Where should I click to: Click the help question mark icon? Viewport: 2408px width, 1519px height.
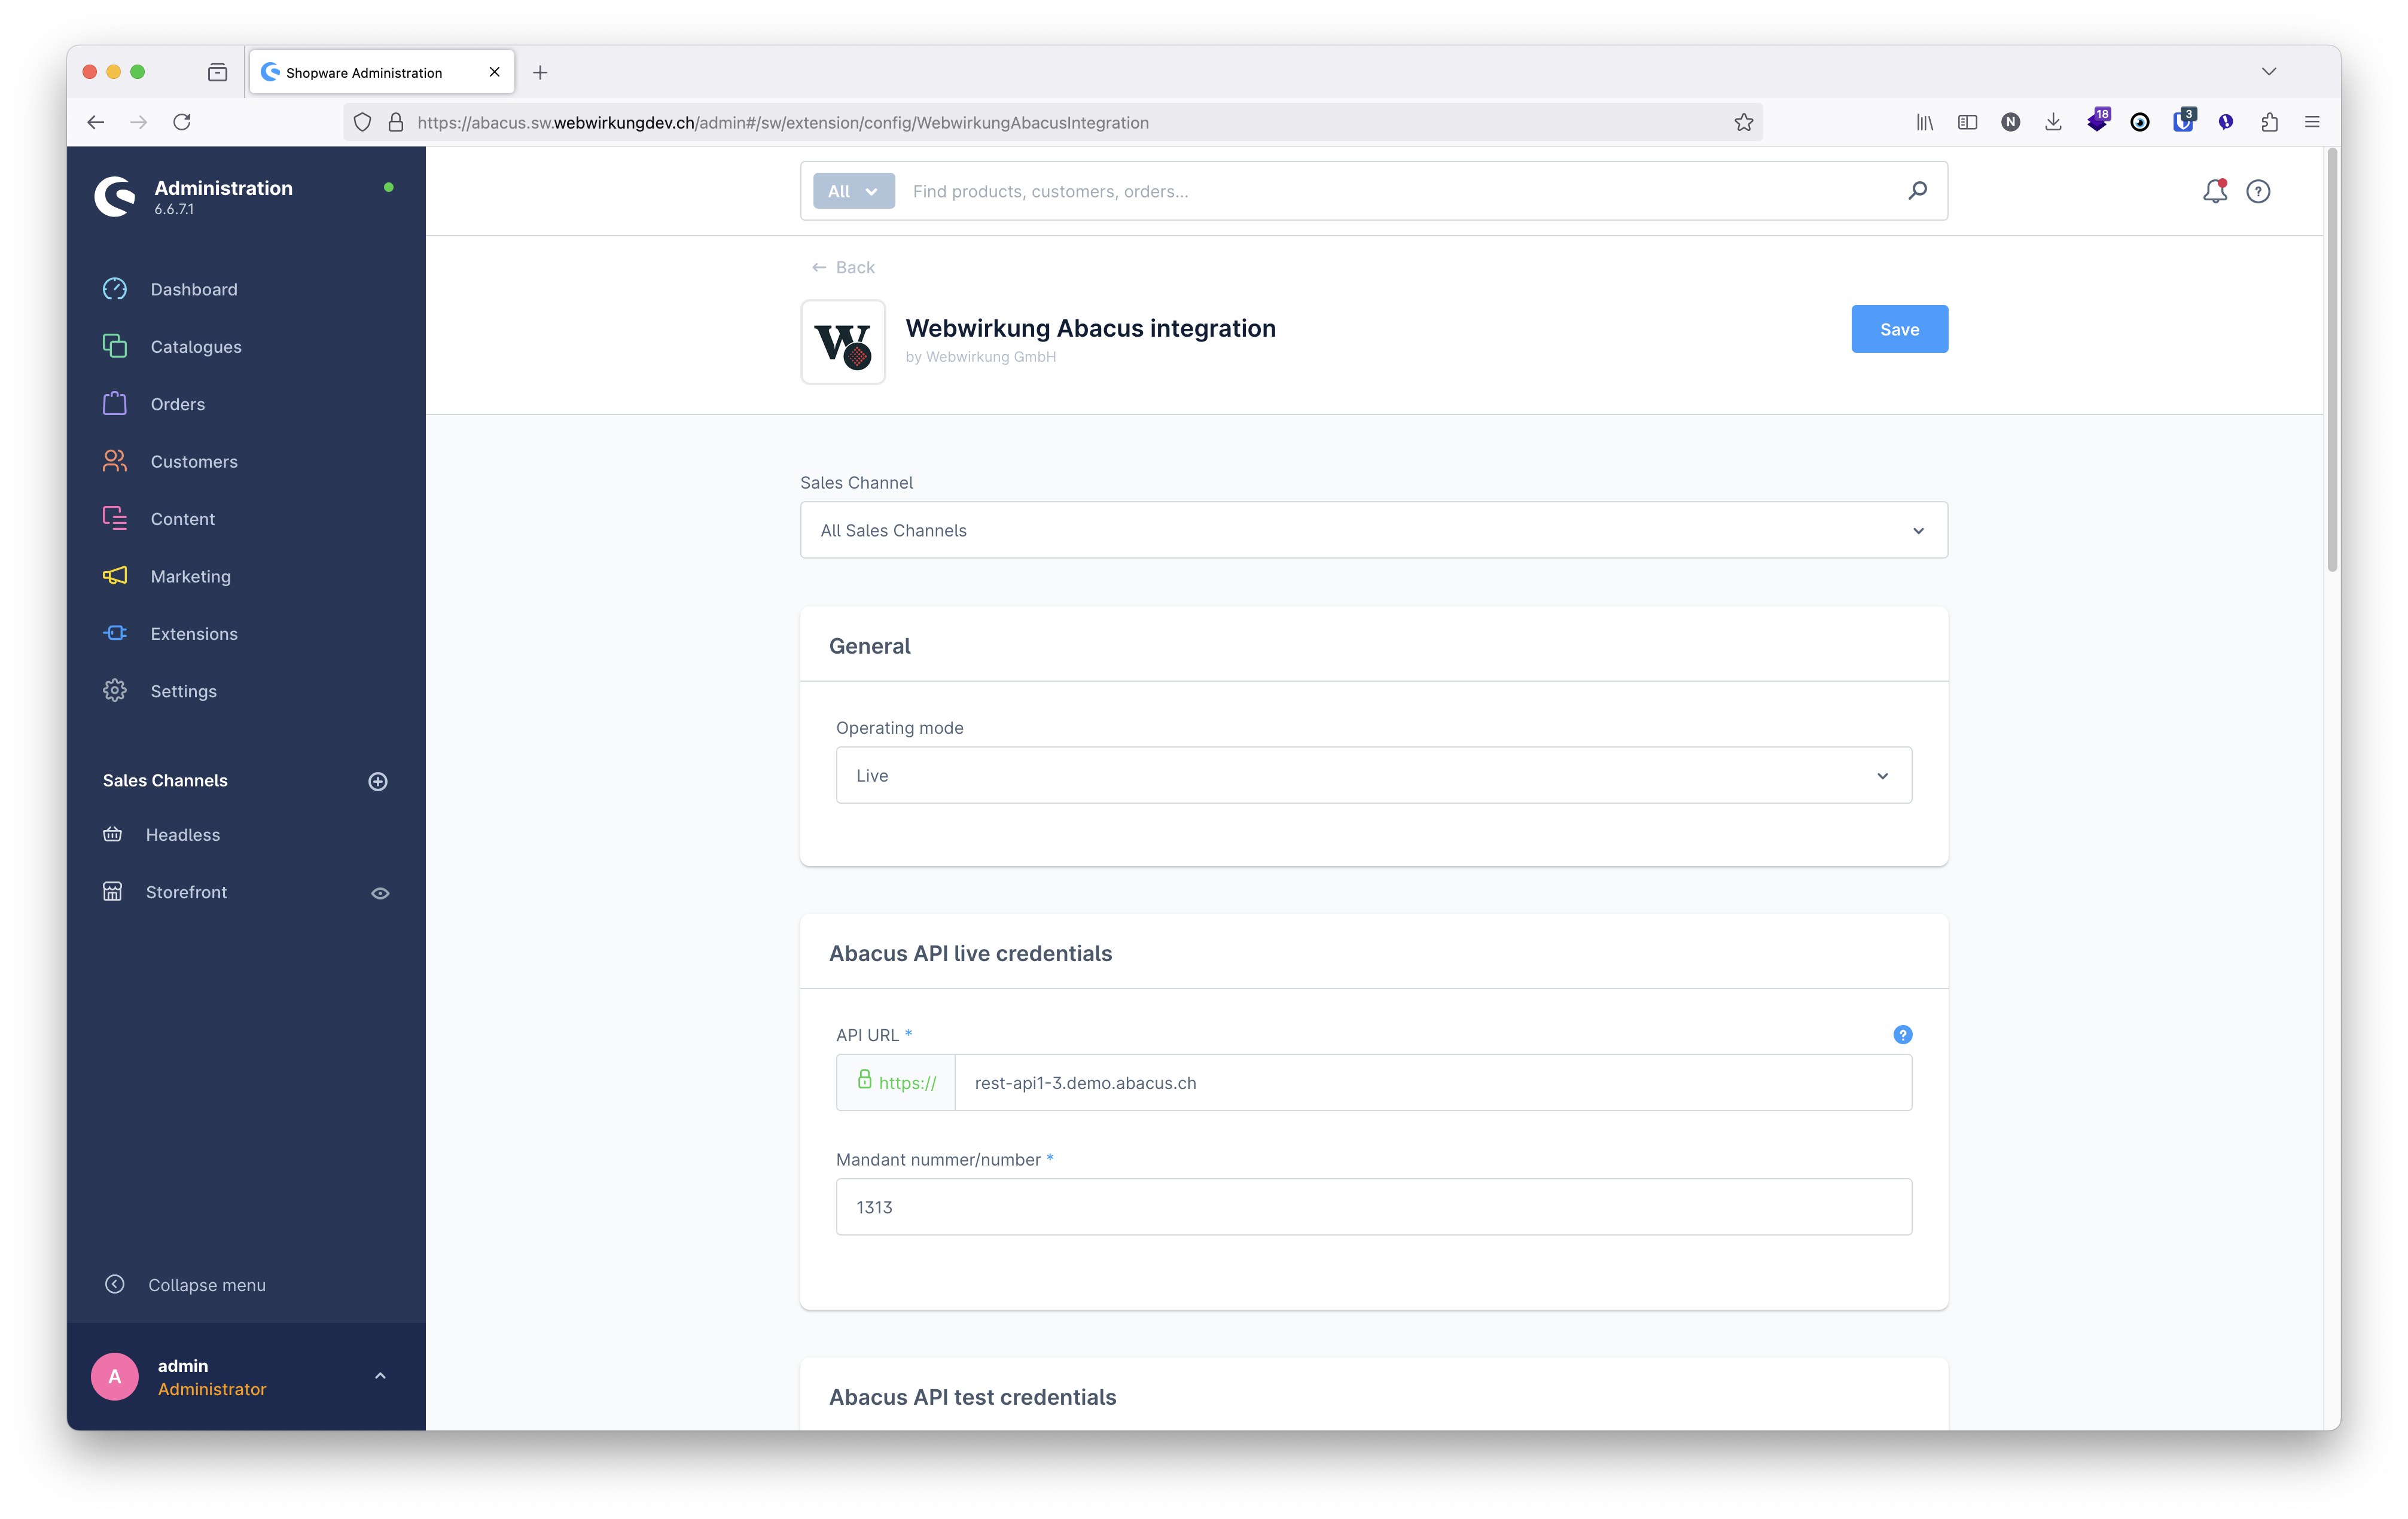click(2258, 191)
